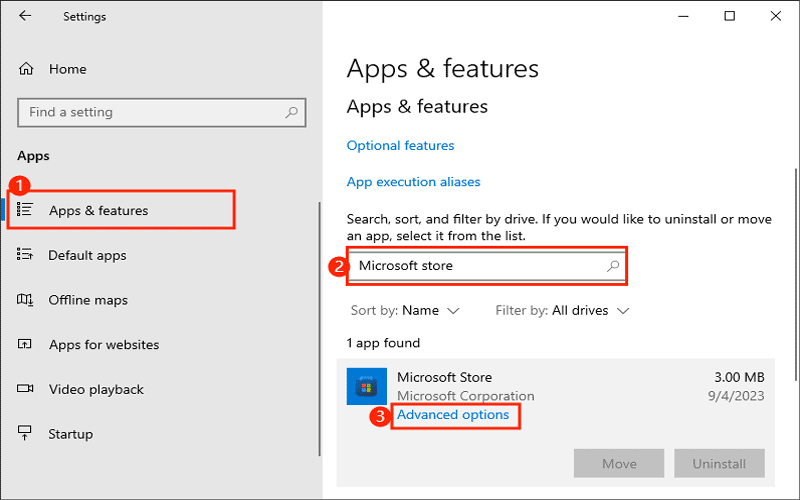
Task: Click the app search field containing Microsoft store
Action: [487, 266]
